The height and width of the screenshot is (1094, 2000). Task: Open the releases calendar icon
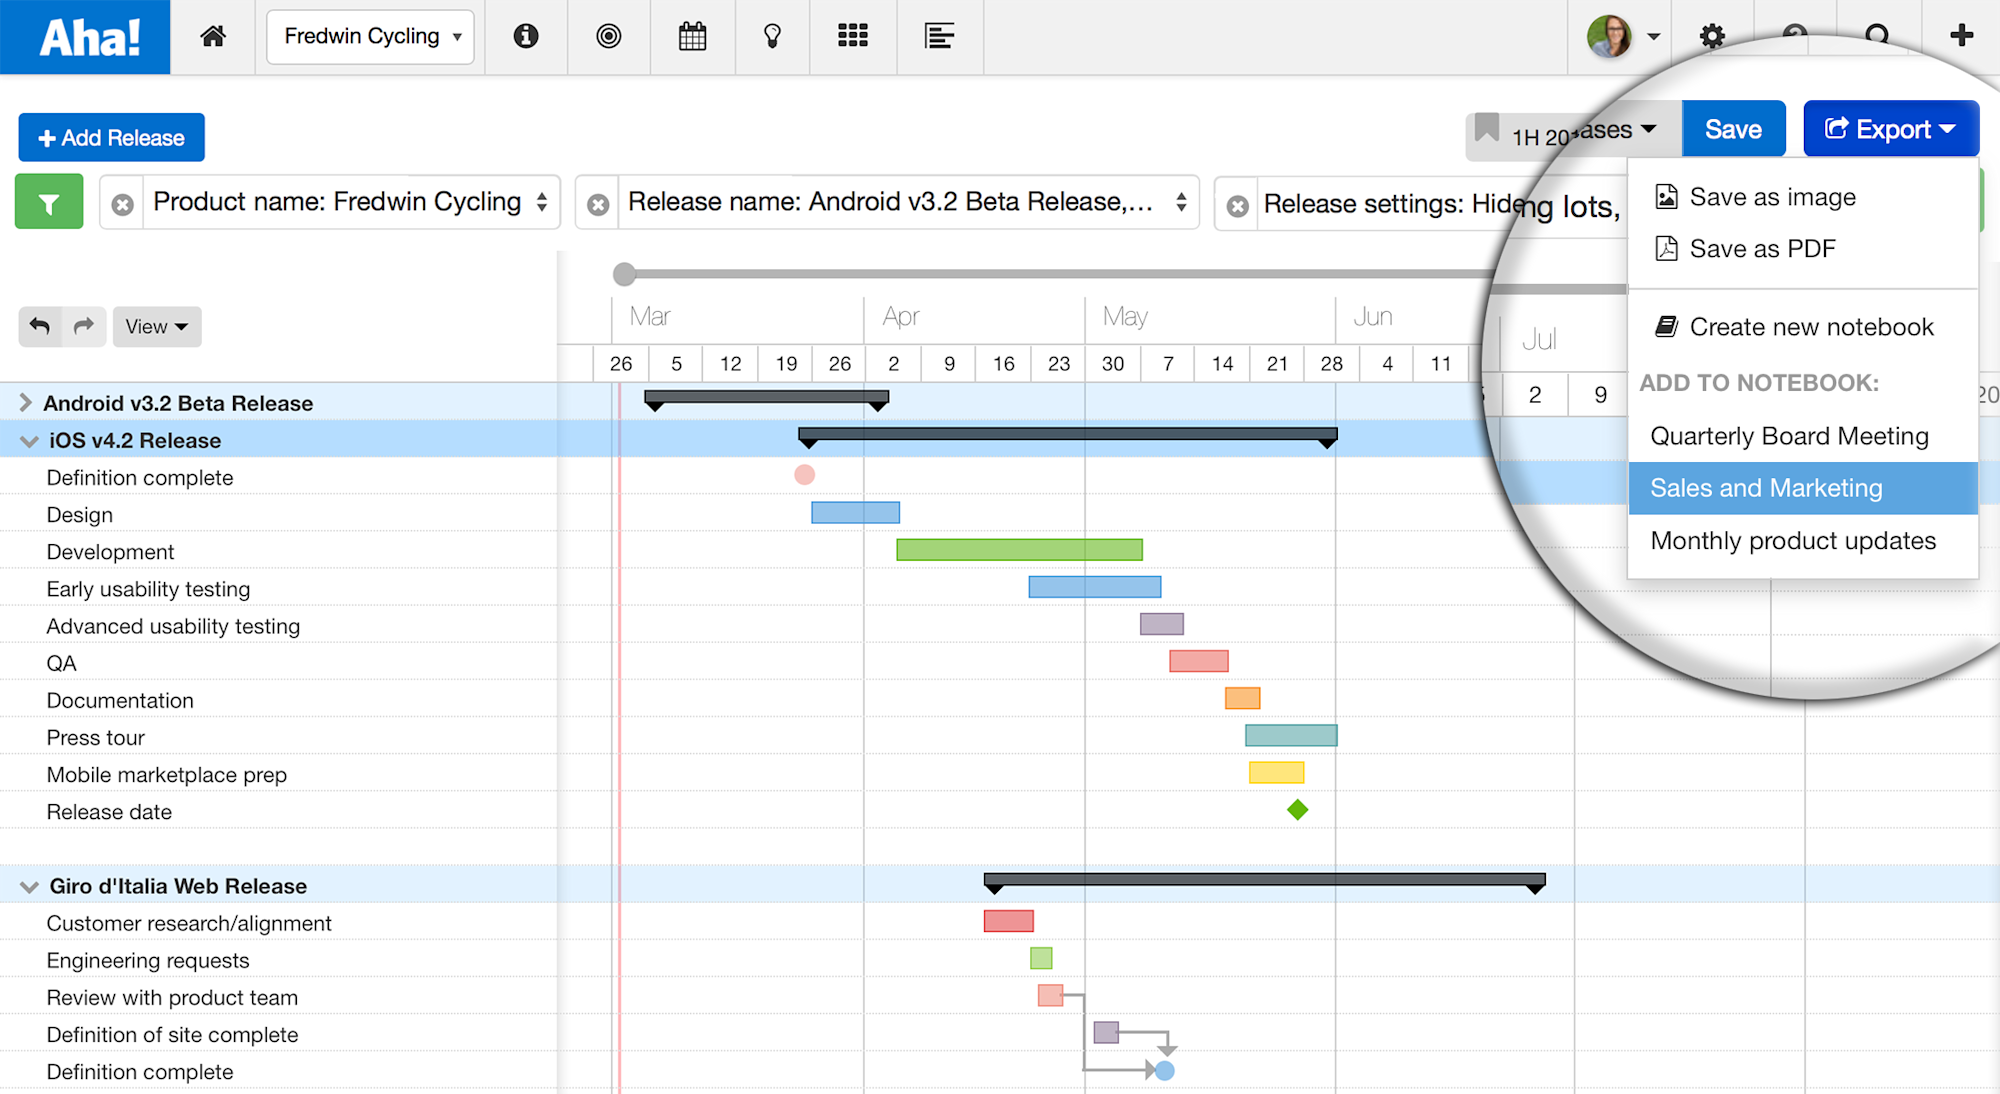click(x=692, y=37)
